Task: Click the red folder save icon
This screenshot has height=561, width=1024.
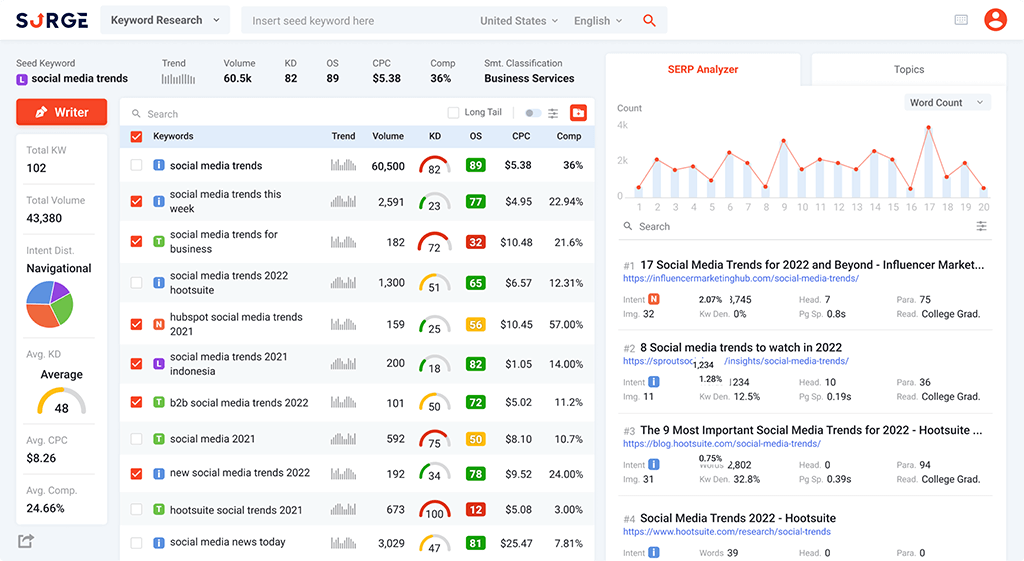Action: (x=578, y=113)
